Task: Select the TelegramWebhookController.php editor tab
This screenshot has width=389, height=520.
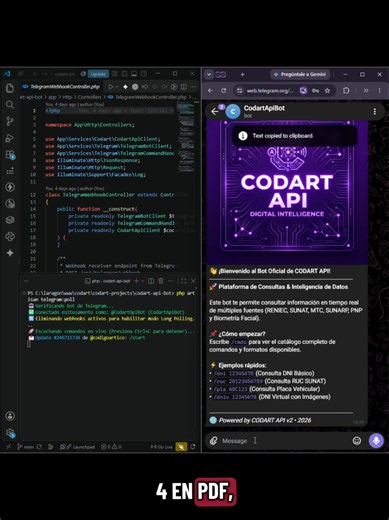Action: point(62,87)
